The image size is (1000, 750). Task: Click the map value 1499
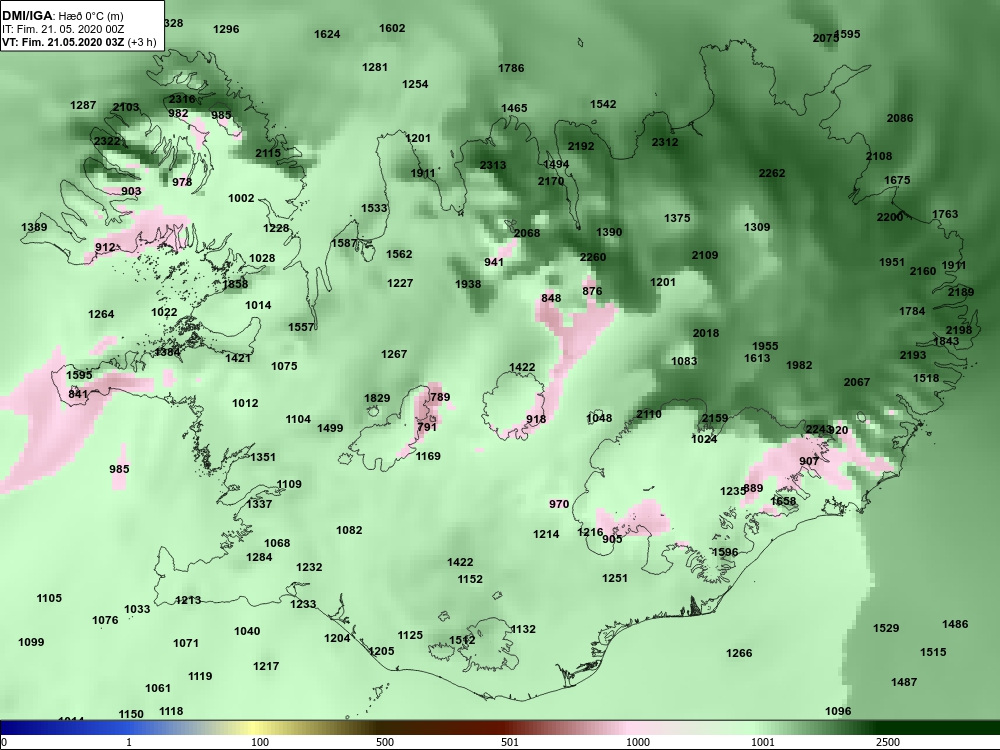[x=330, y=428]
